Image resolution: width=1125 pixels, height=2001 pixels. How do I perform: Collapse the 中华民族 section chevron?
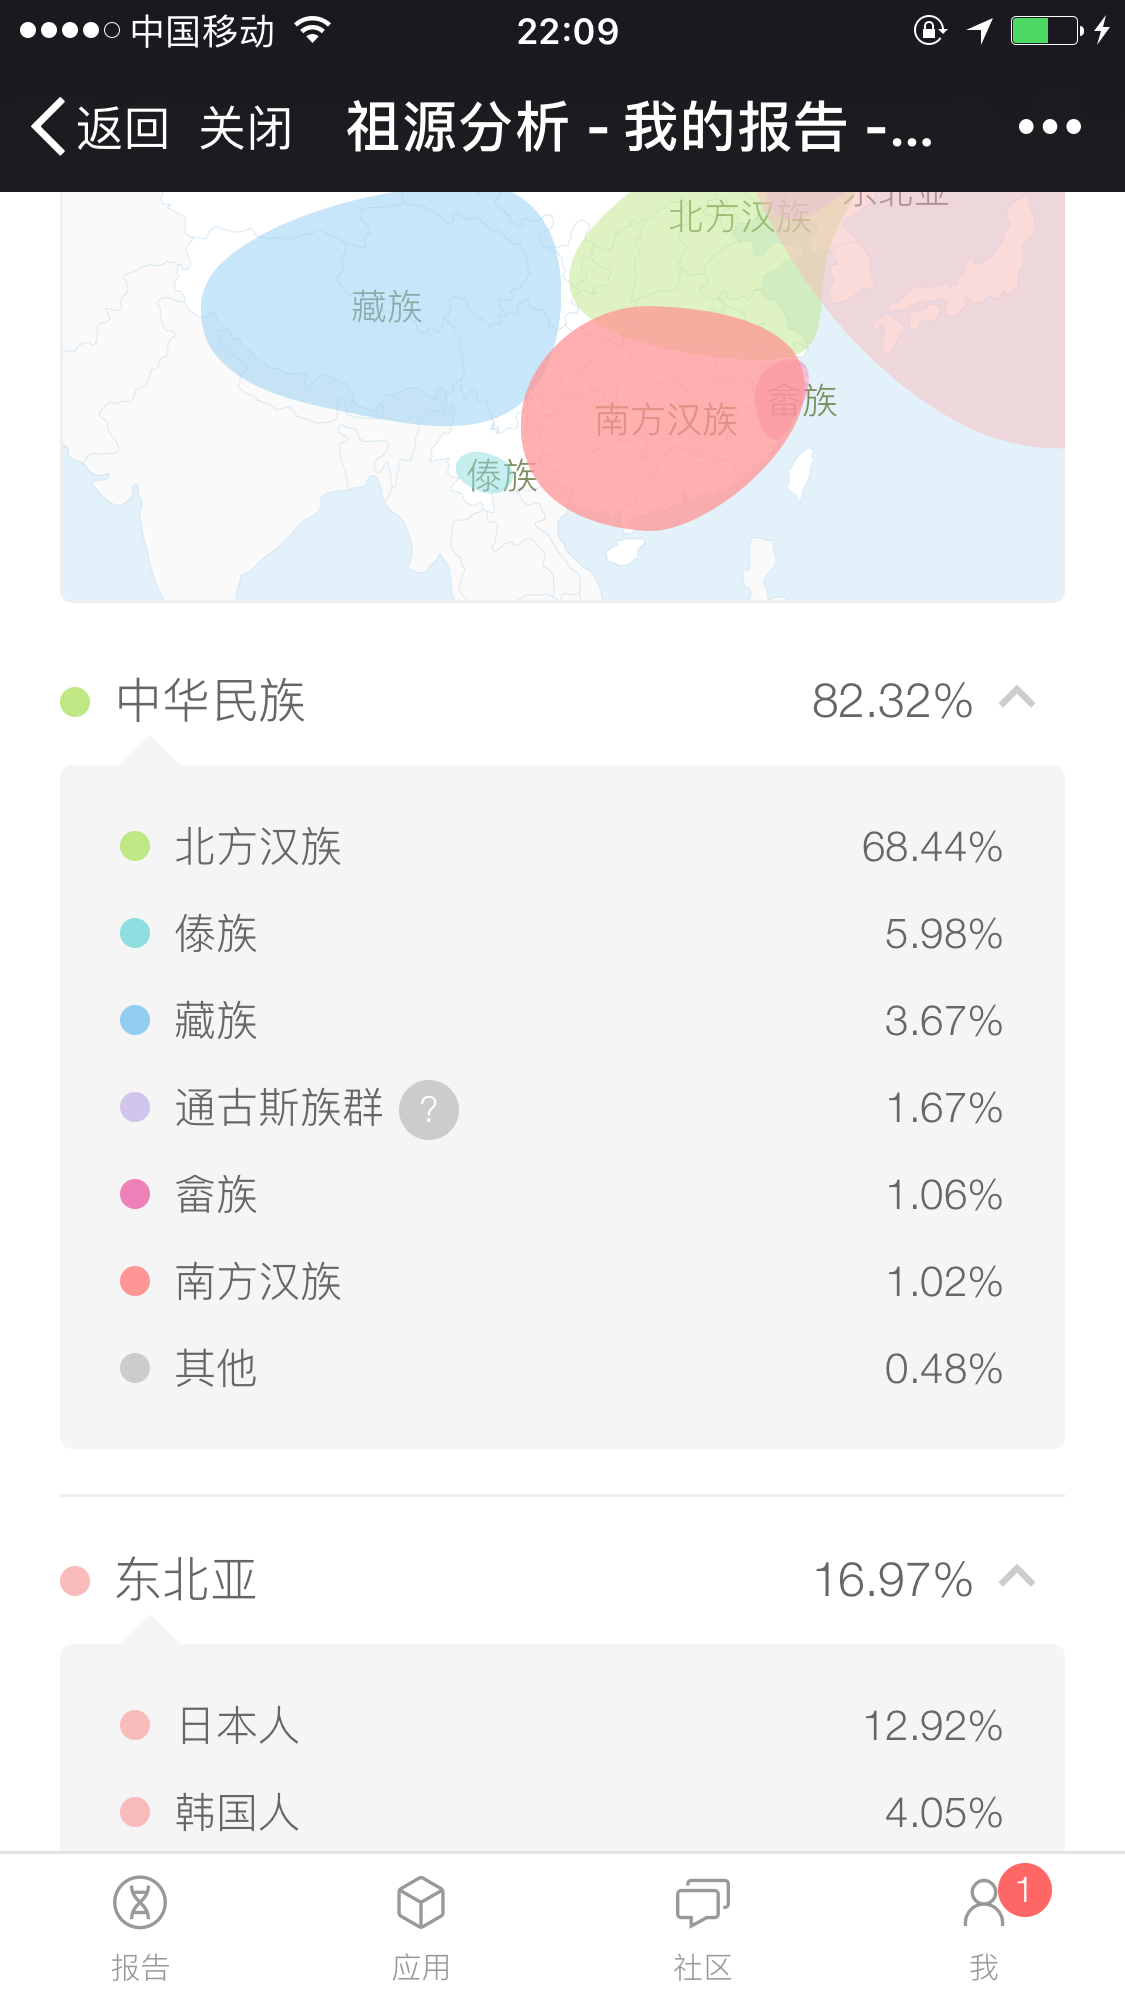coord(1017,698)
